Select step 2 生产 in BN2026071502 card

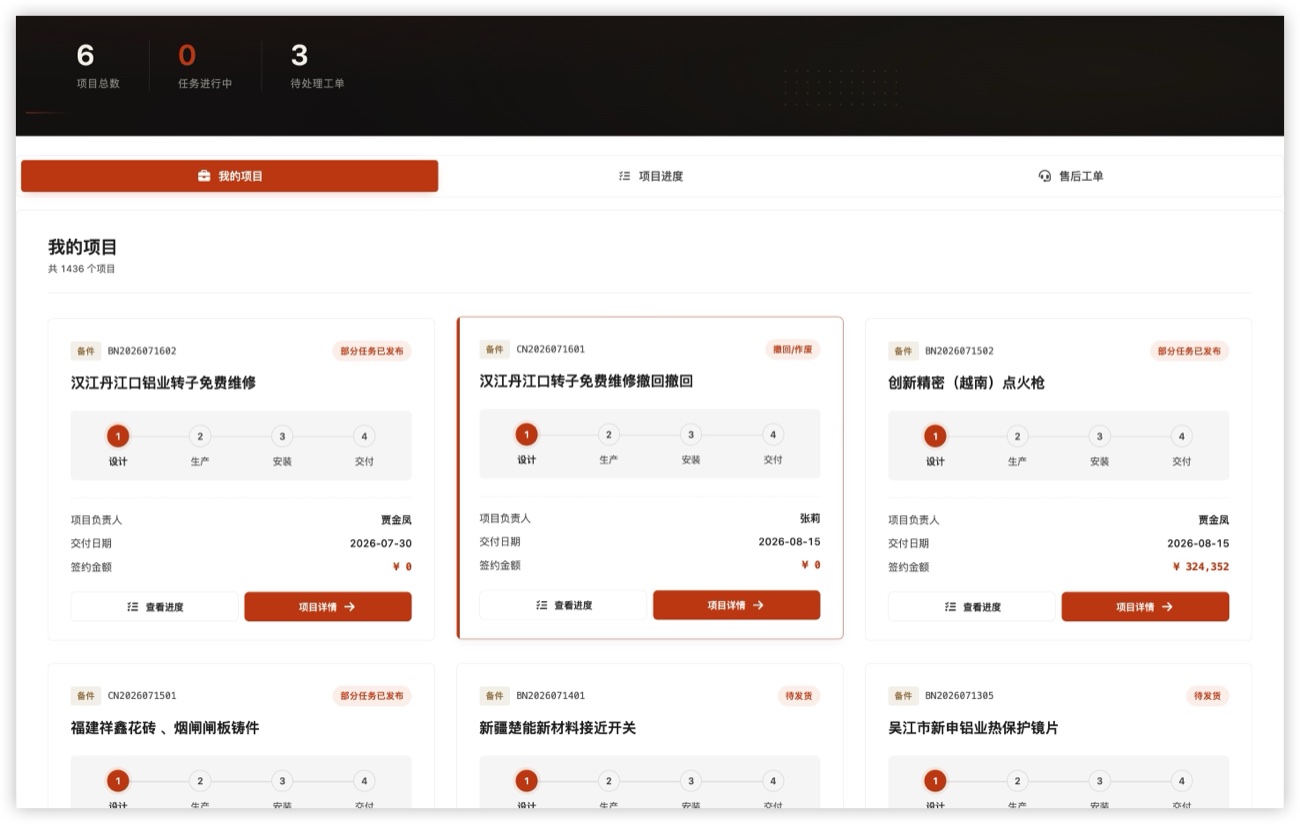click(1017, 436)
